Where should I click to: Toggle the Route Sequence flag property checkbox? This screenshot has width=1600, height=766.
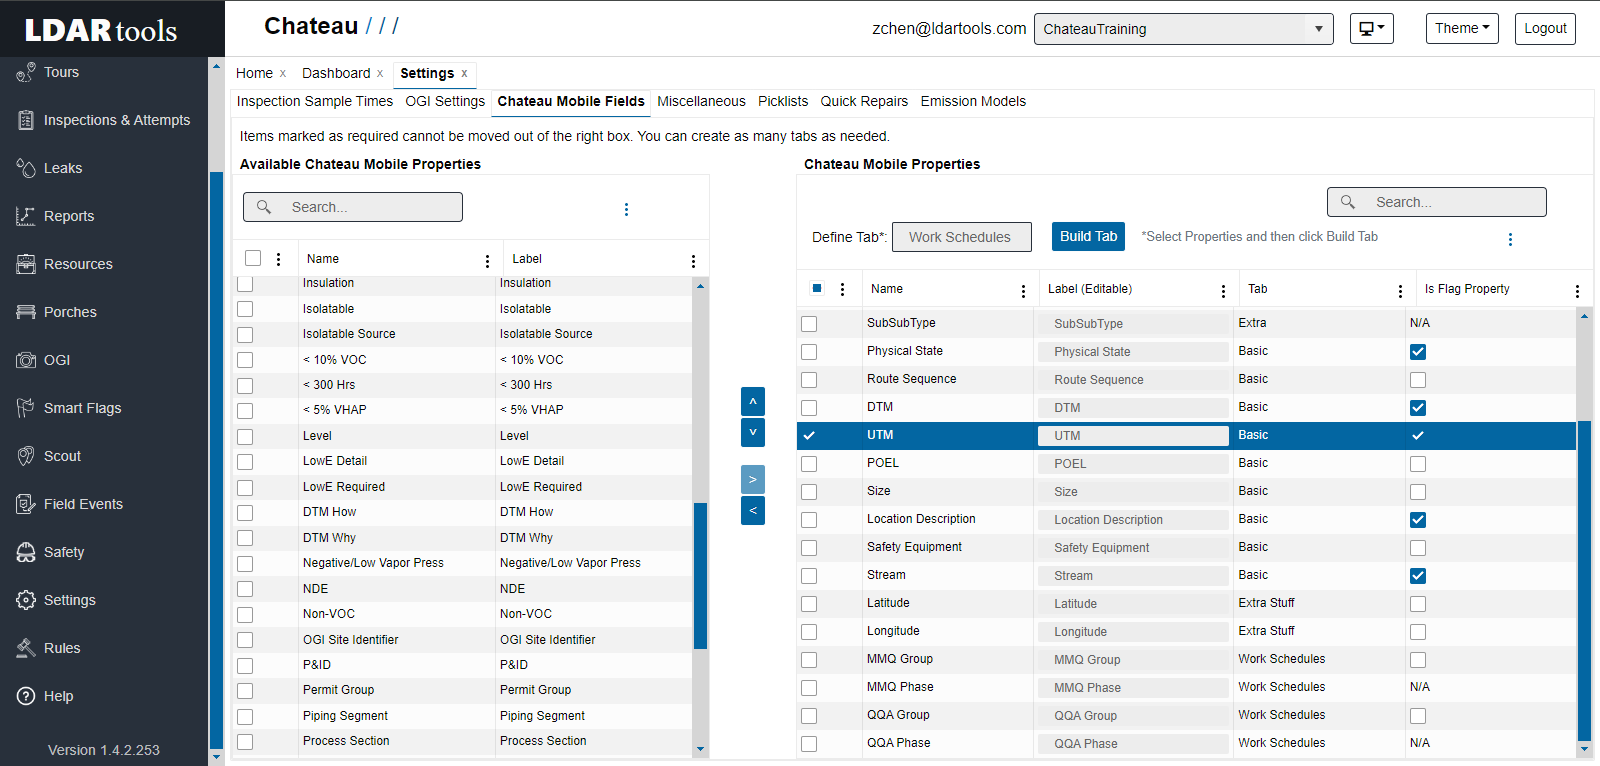(1418, 380)
